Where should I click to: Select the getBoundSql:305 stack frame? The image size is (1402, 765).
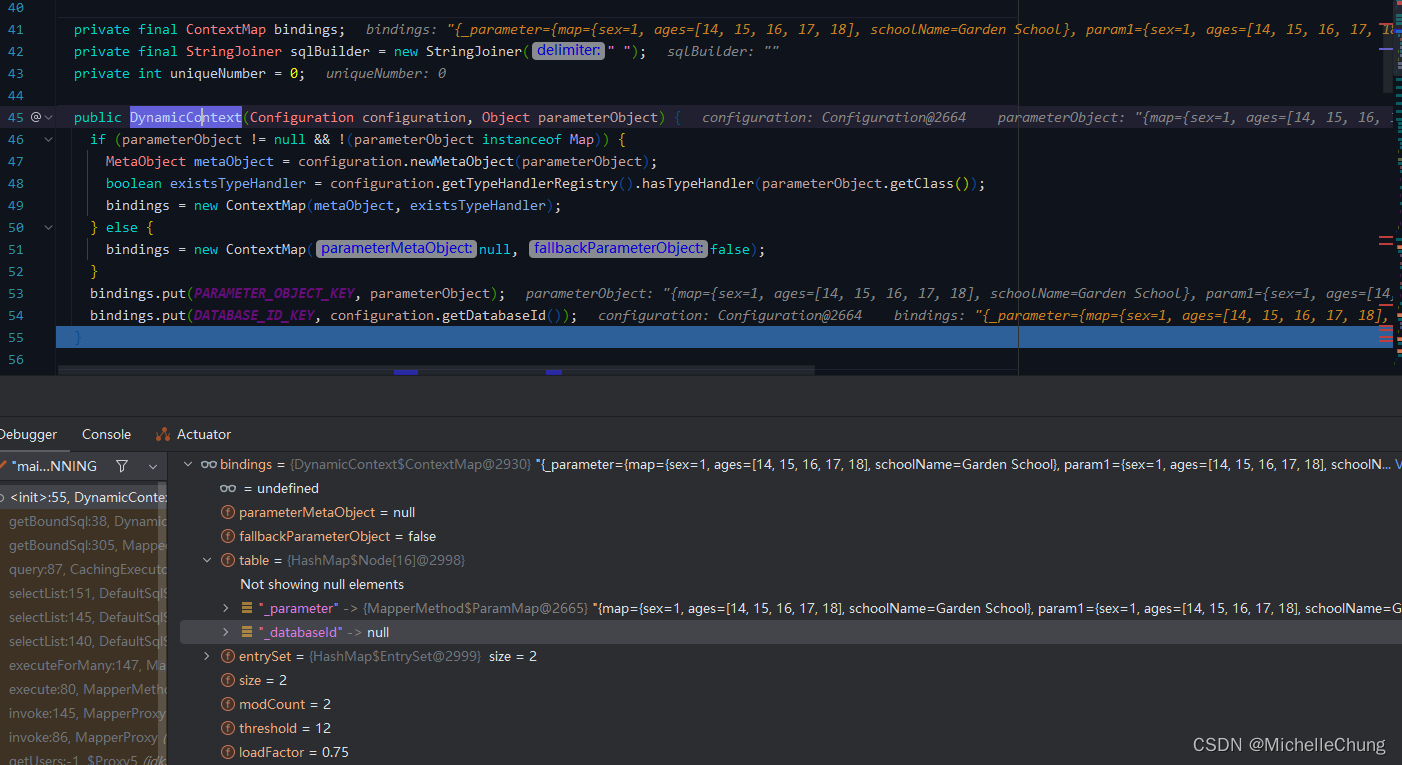pos(83,545)
